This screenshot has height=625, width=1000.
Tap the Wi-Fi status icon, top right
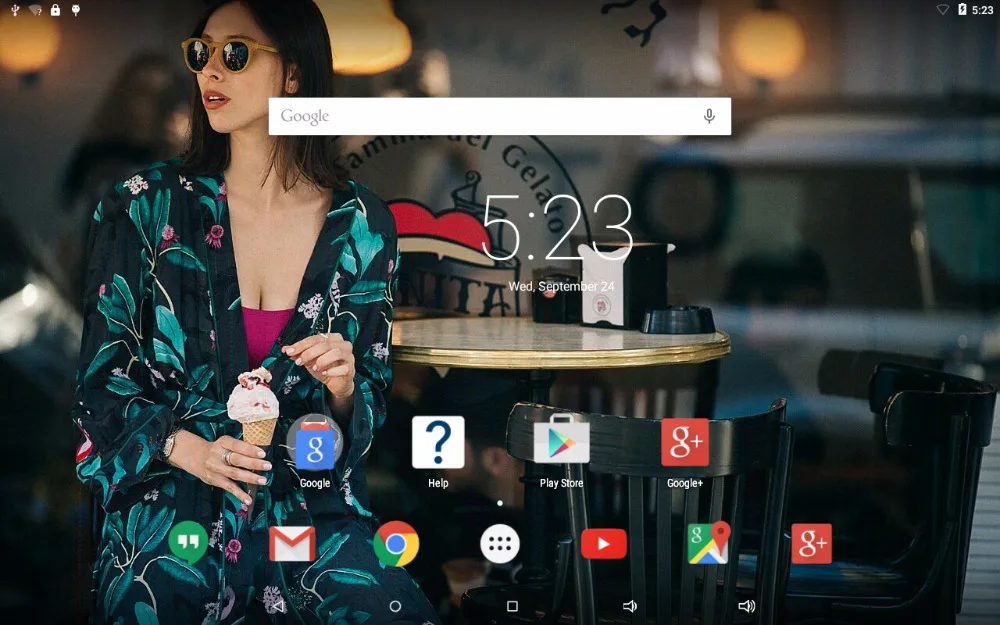tap(942, 10)
